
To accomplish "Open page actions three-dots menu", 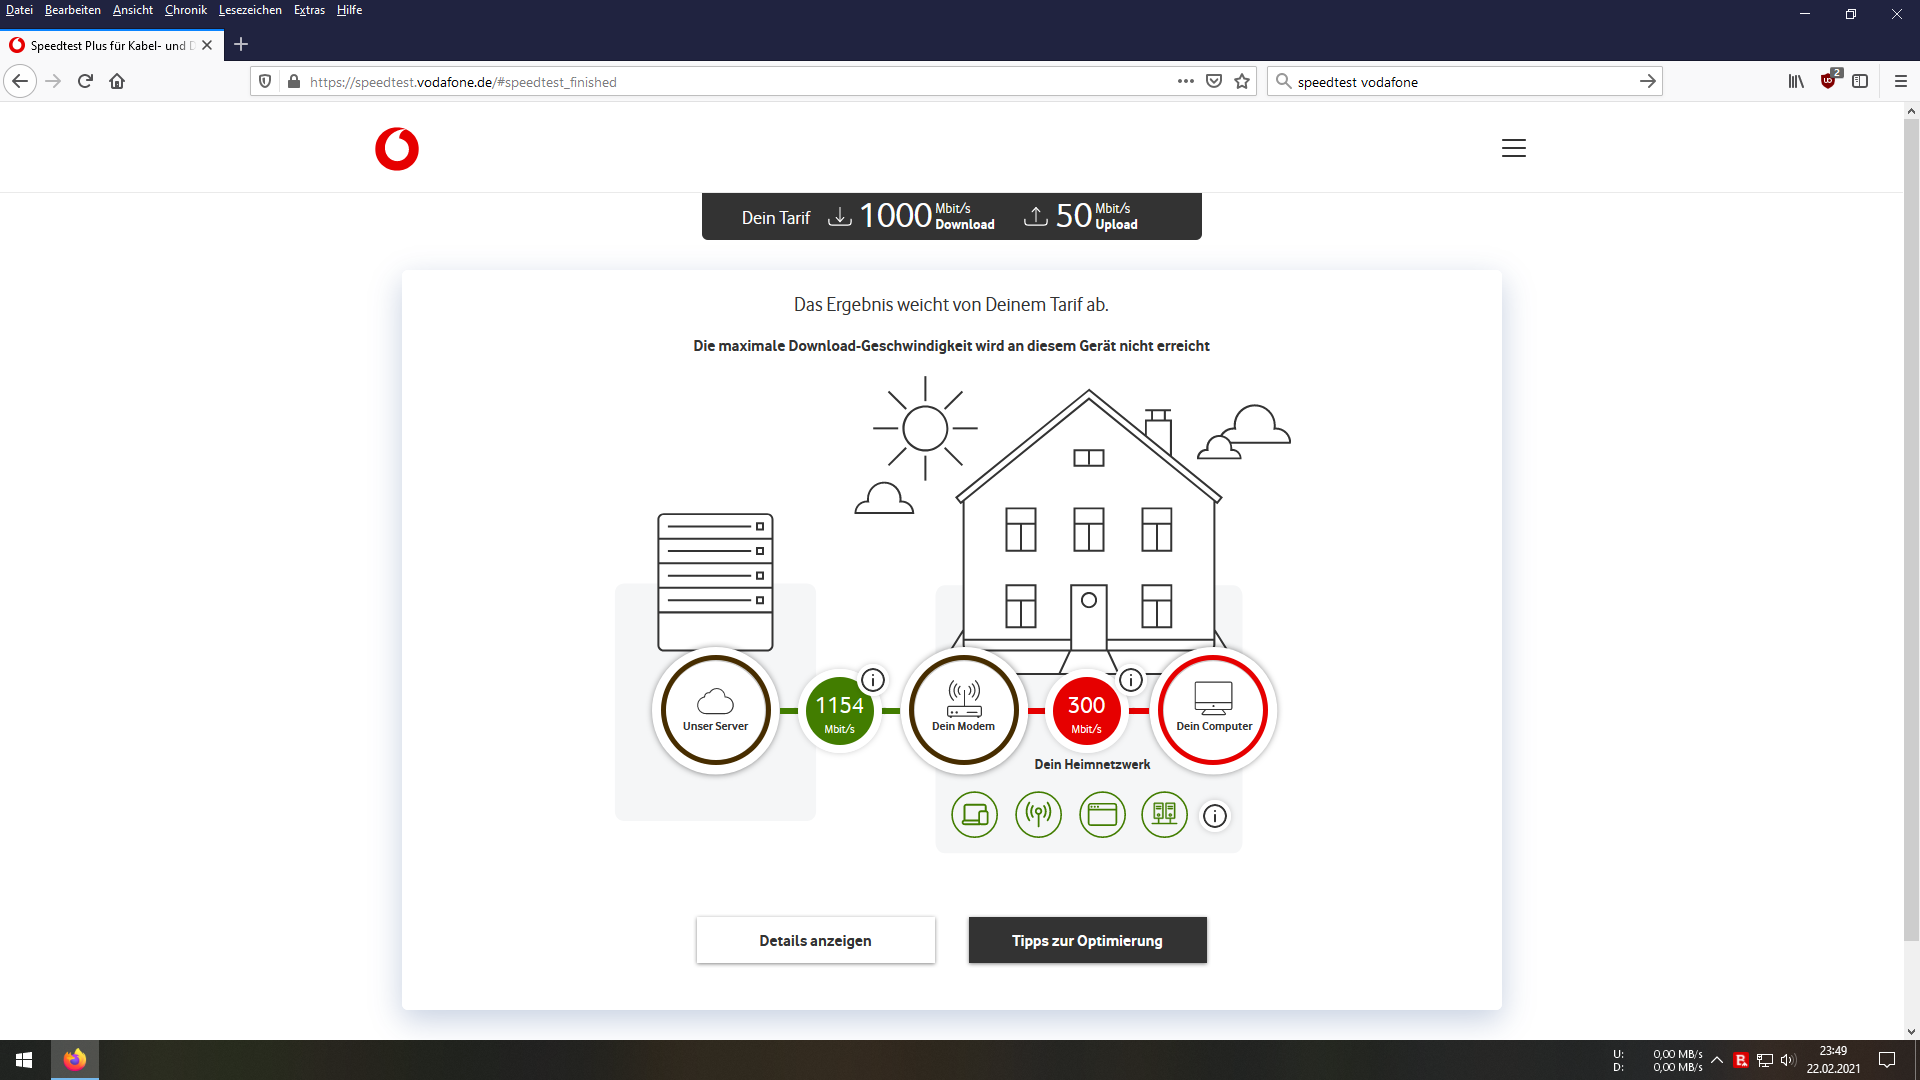I will (1186, 82).
